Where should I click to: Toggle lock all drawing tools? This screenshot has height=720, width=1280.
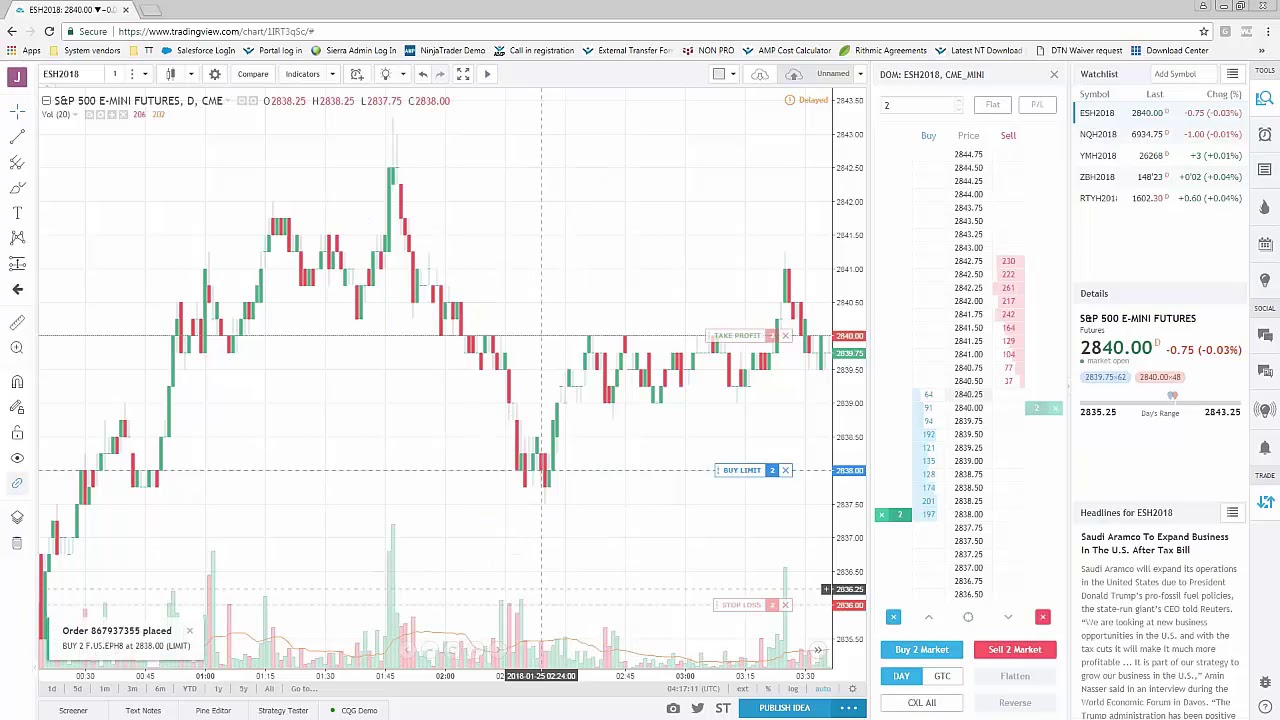coord(17,433)
